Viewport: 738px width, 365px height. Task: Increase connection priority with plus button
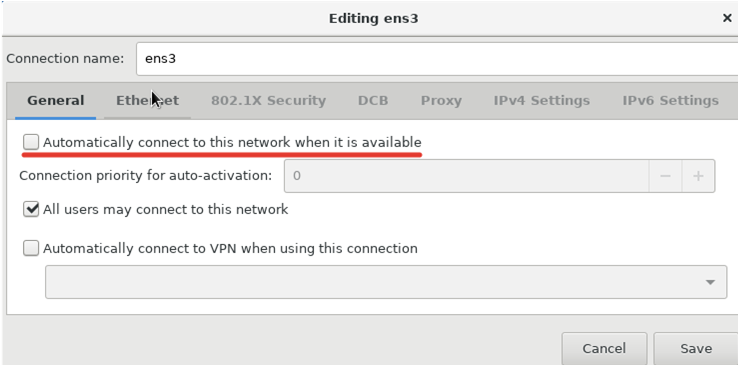tap(698, 176)
